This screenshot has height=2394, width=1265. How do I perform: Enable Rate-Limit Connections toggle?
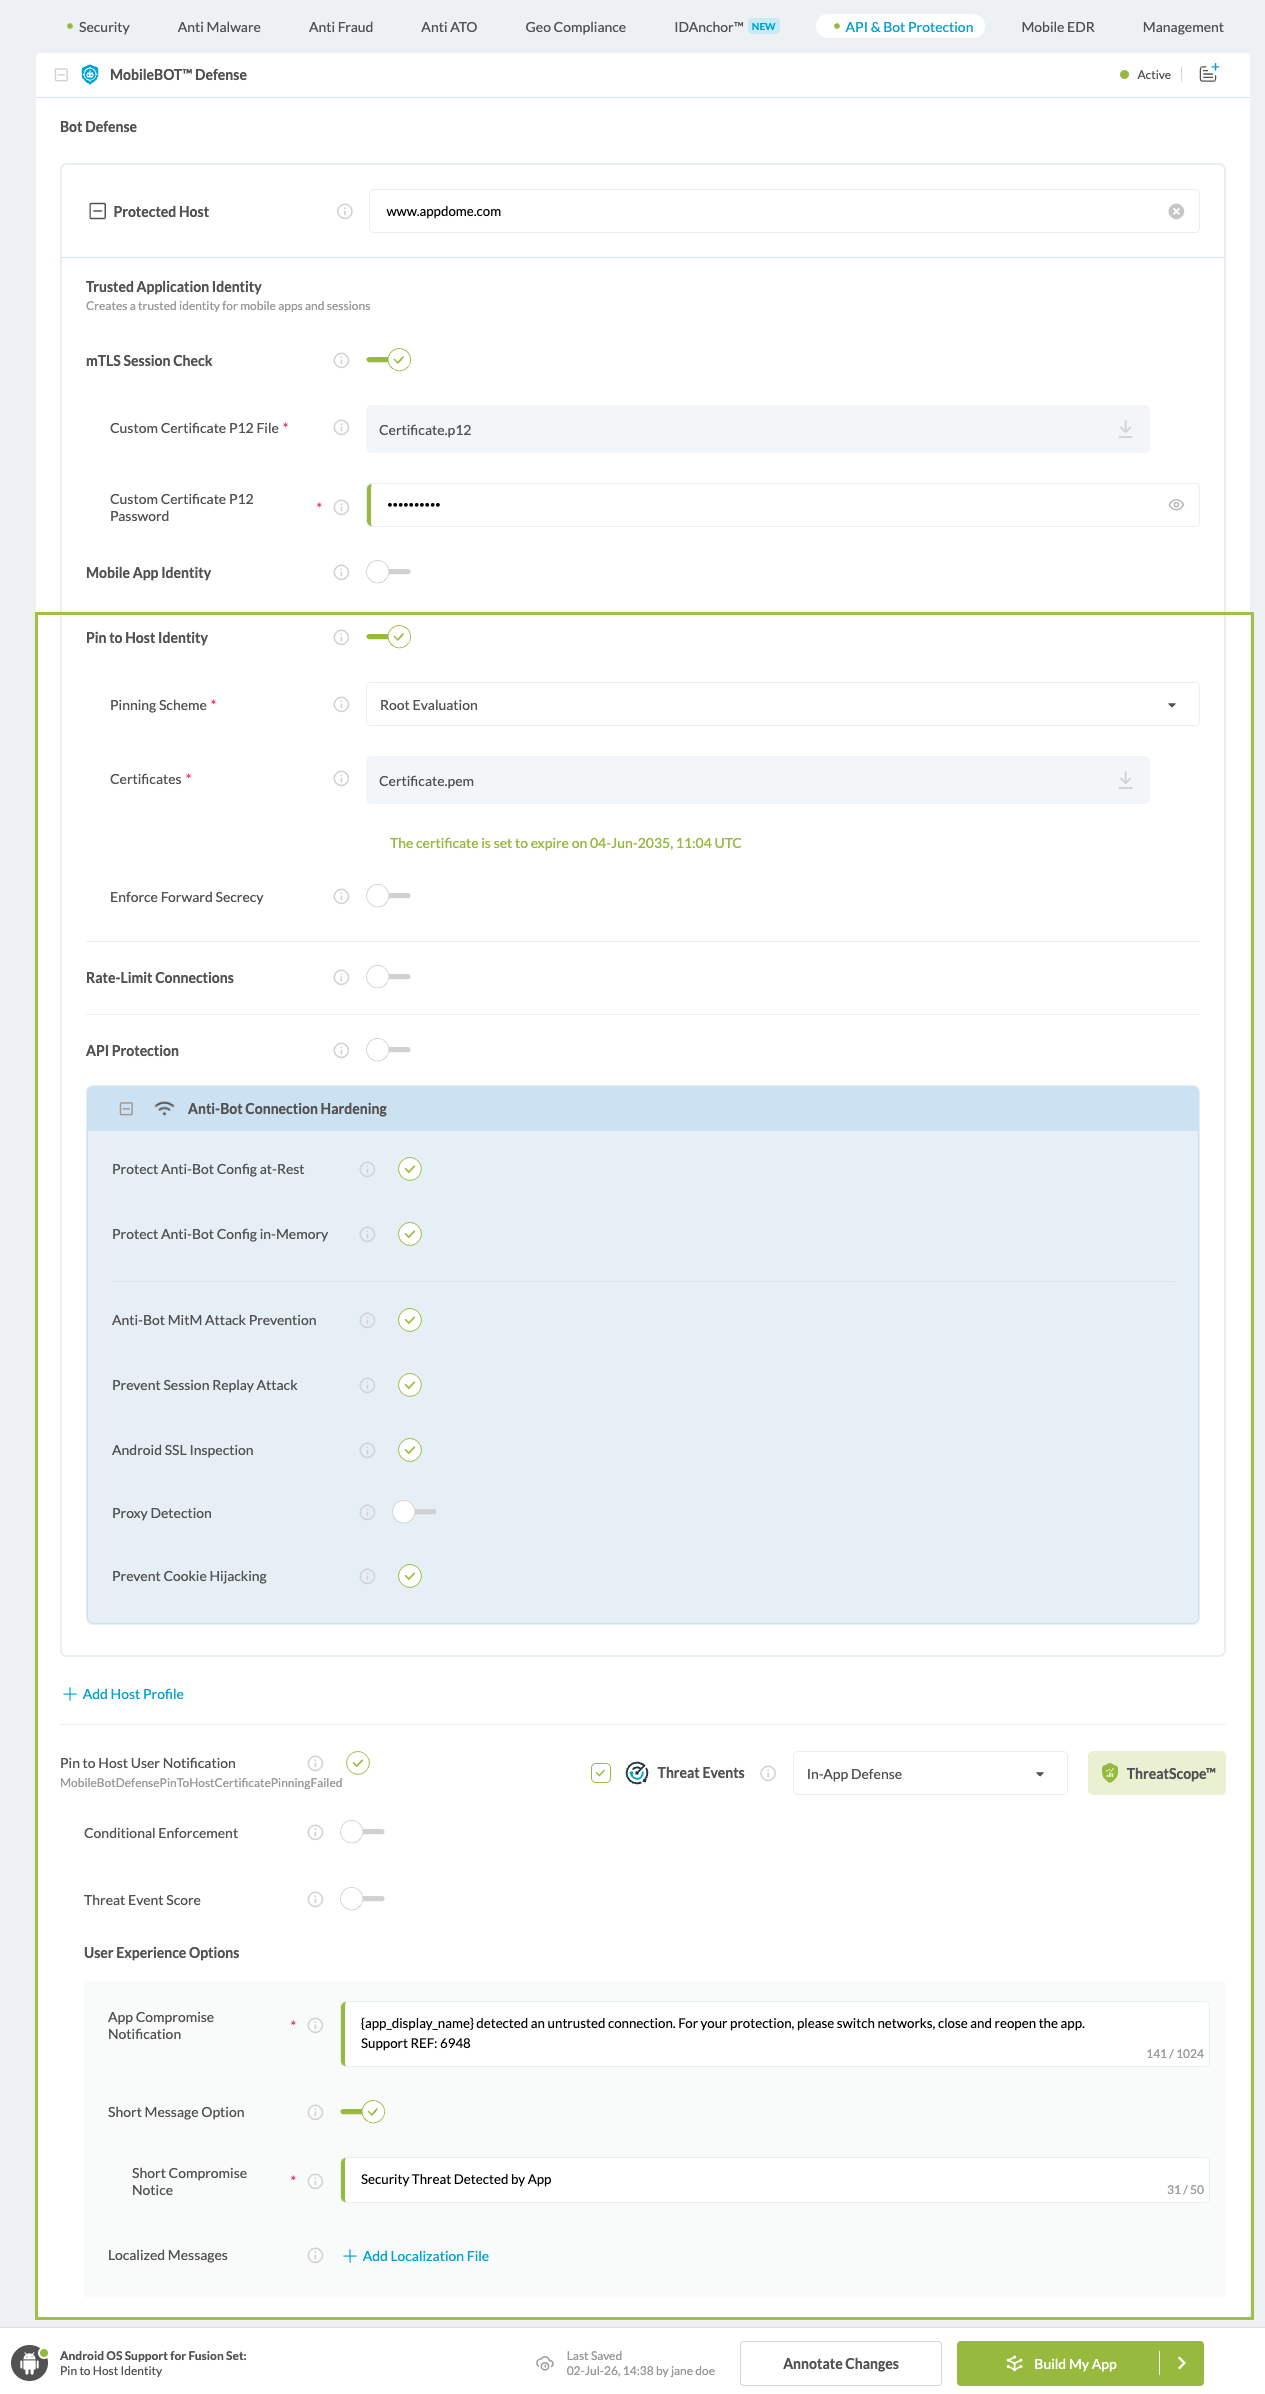(389, 977)
